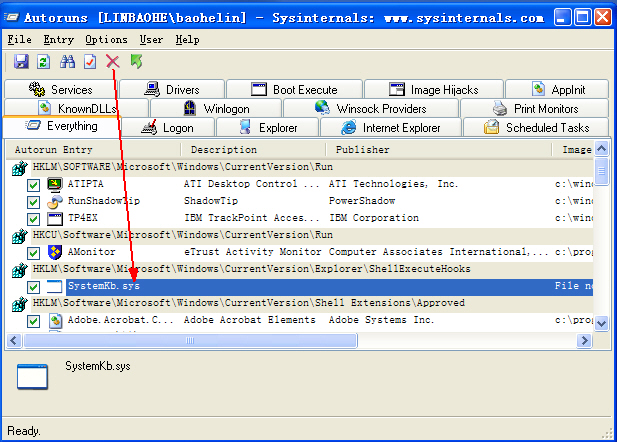Open the User menu

click(151, 40)
